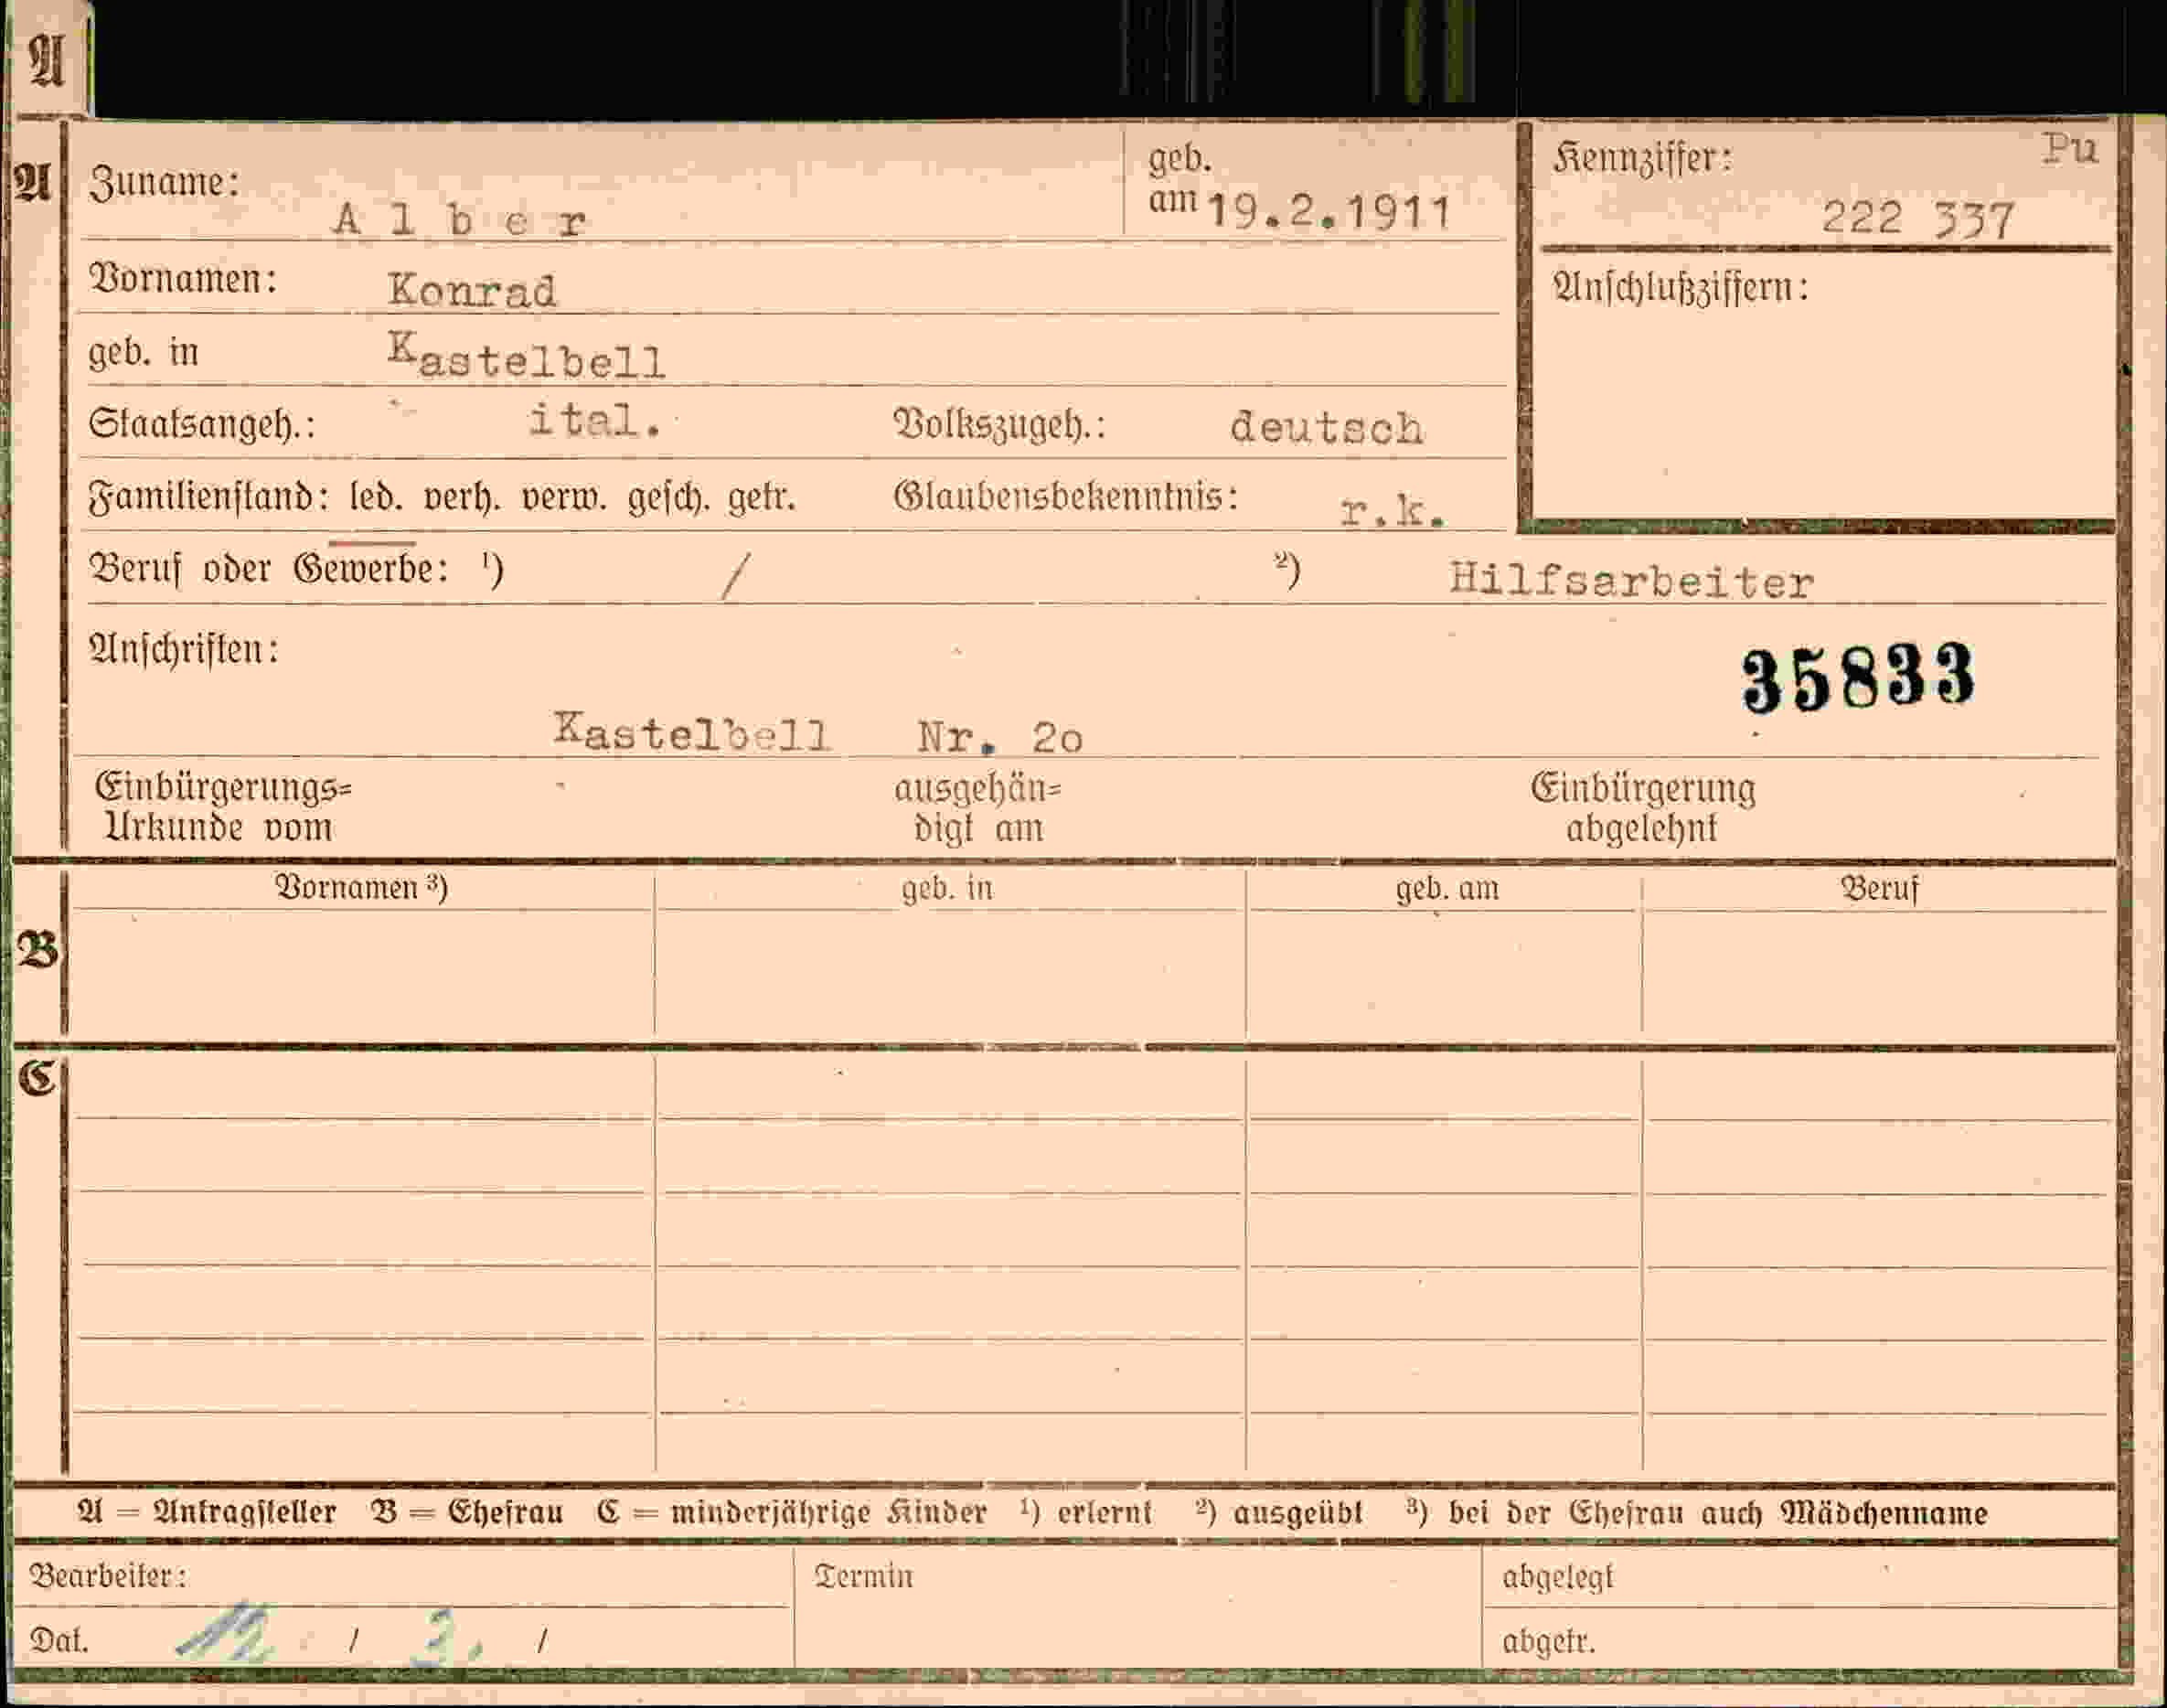Click the index tab letter A at top-left
Screen dimensions: 2167x1708
click(47, 62)
